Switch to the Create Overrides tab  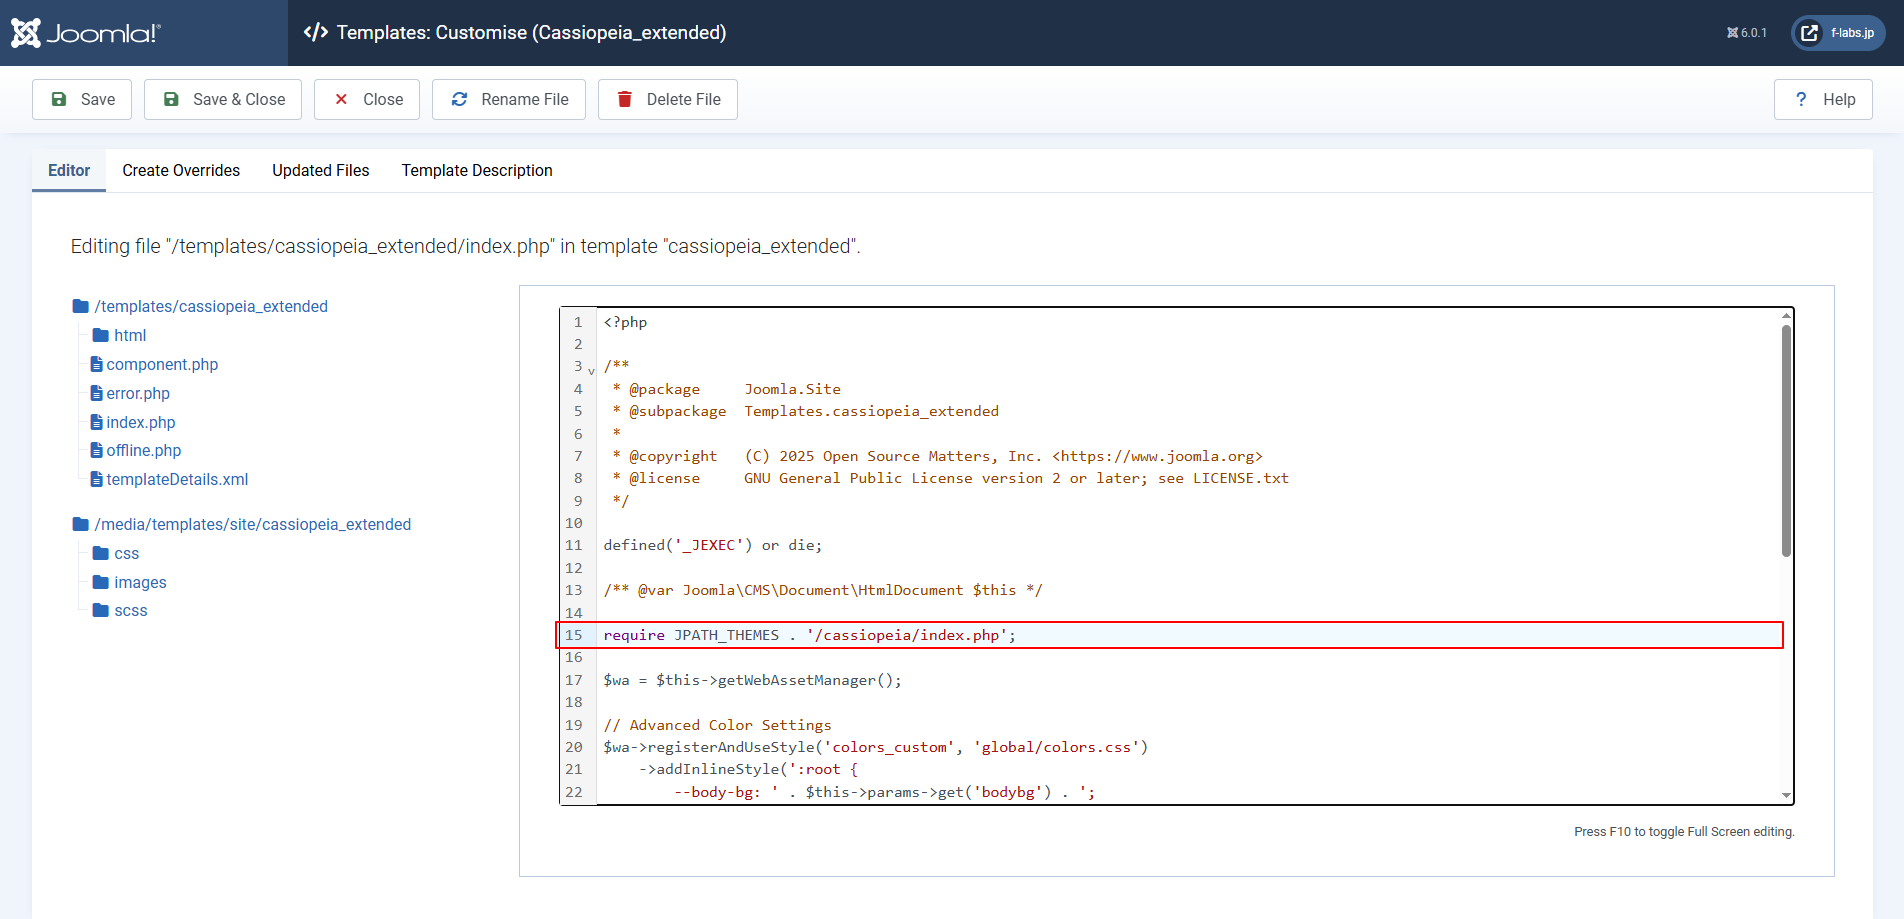click(x=181, y=170)
